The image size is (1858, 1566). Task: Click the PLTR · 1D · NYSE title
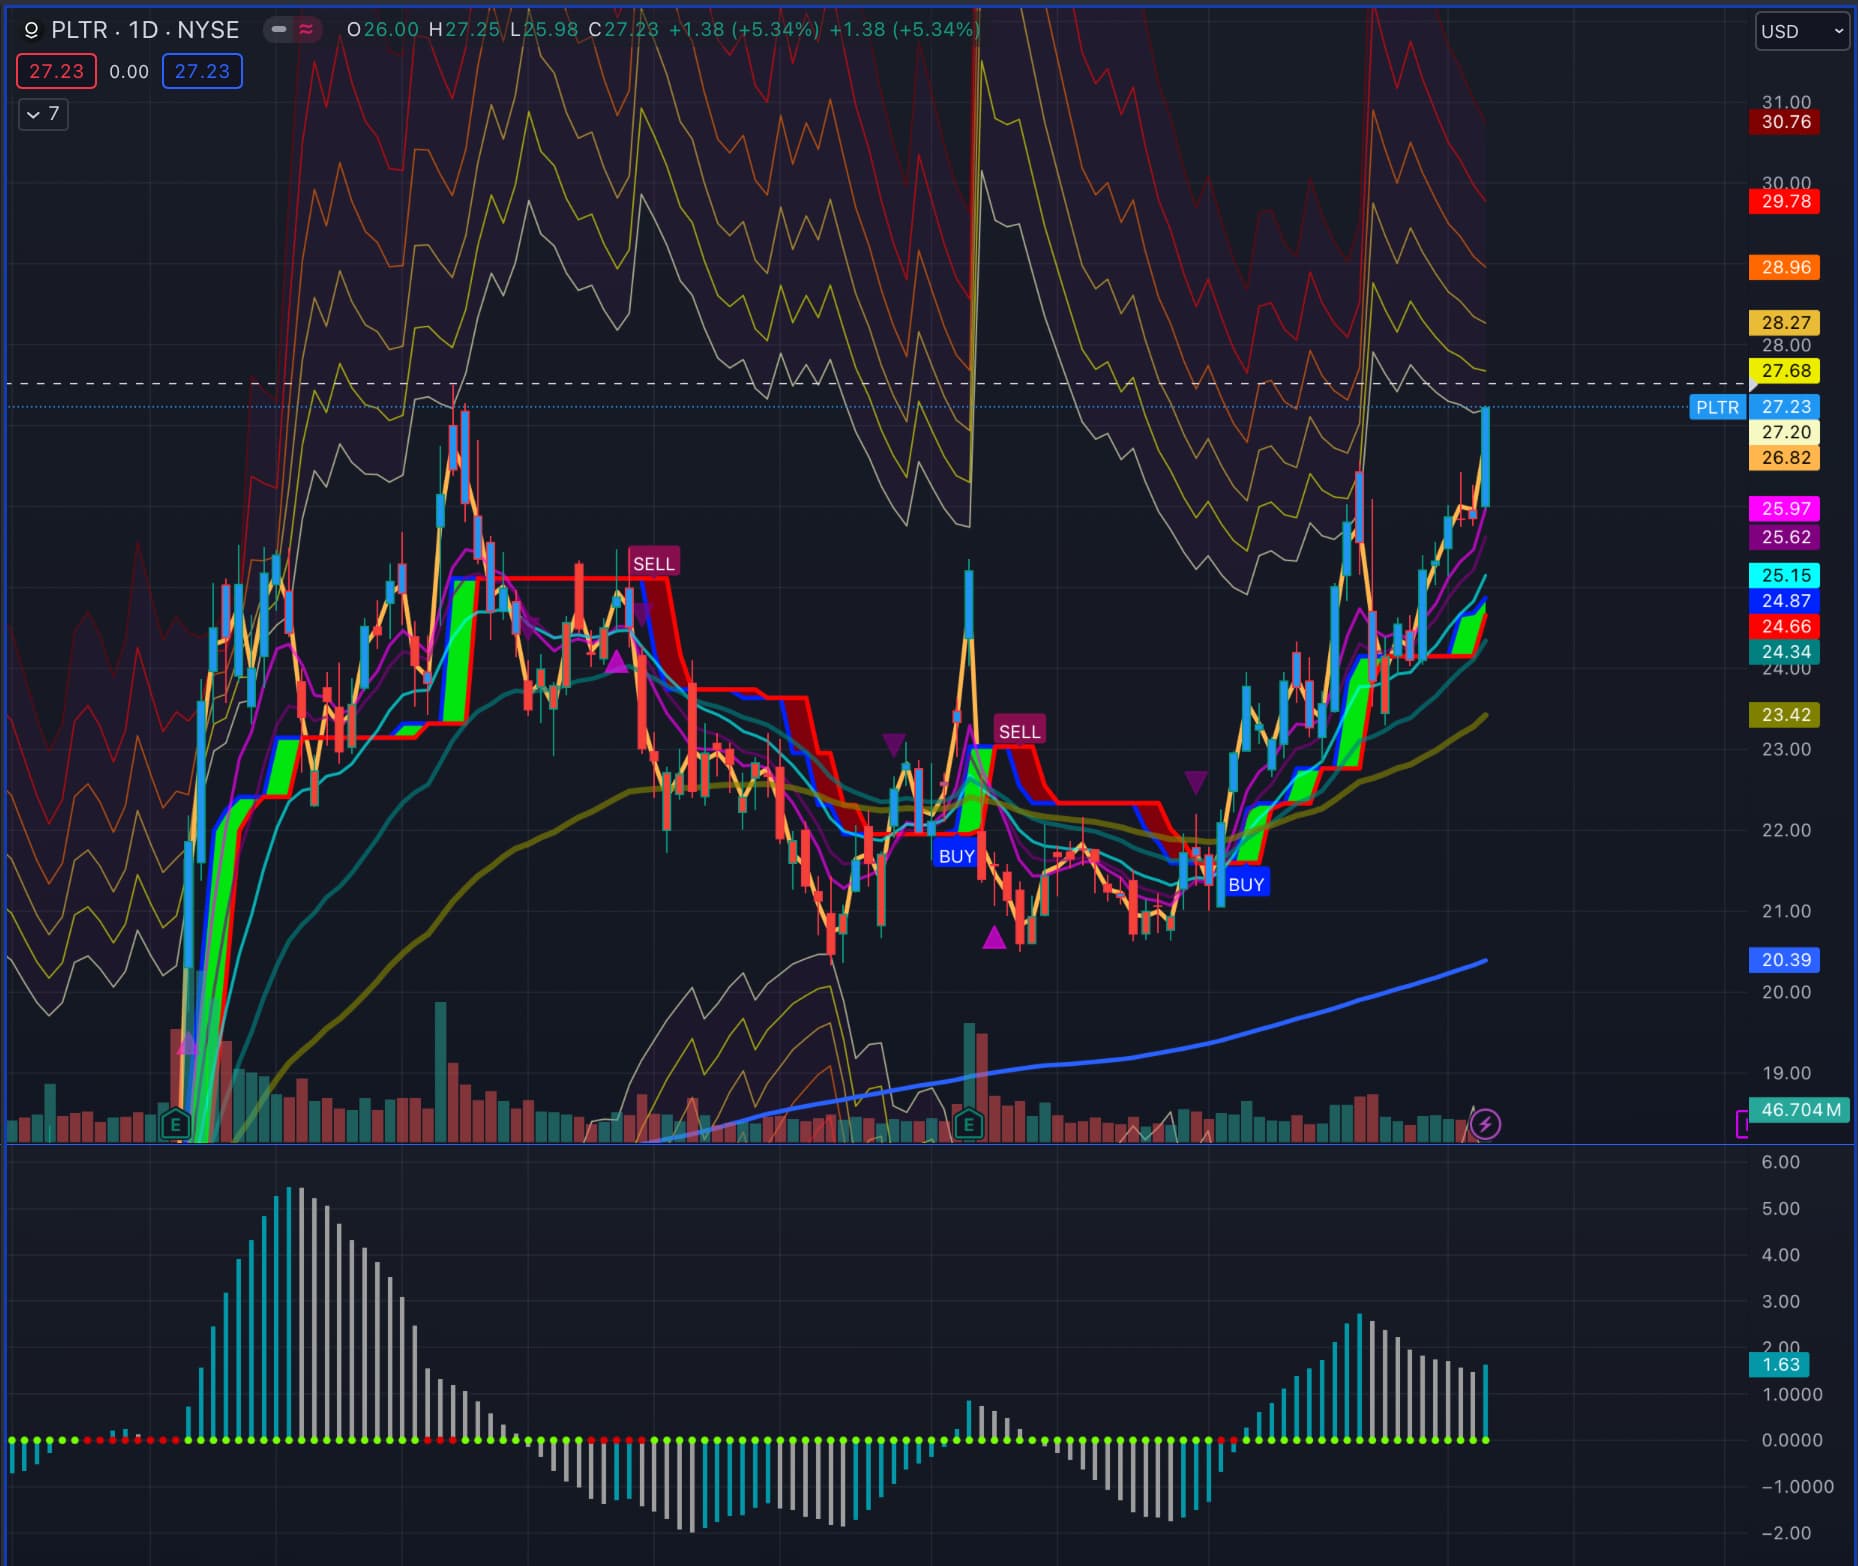click(x=145, y=30)
